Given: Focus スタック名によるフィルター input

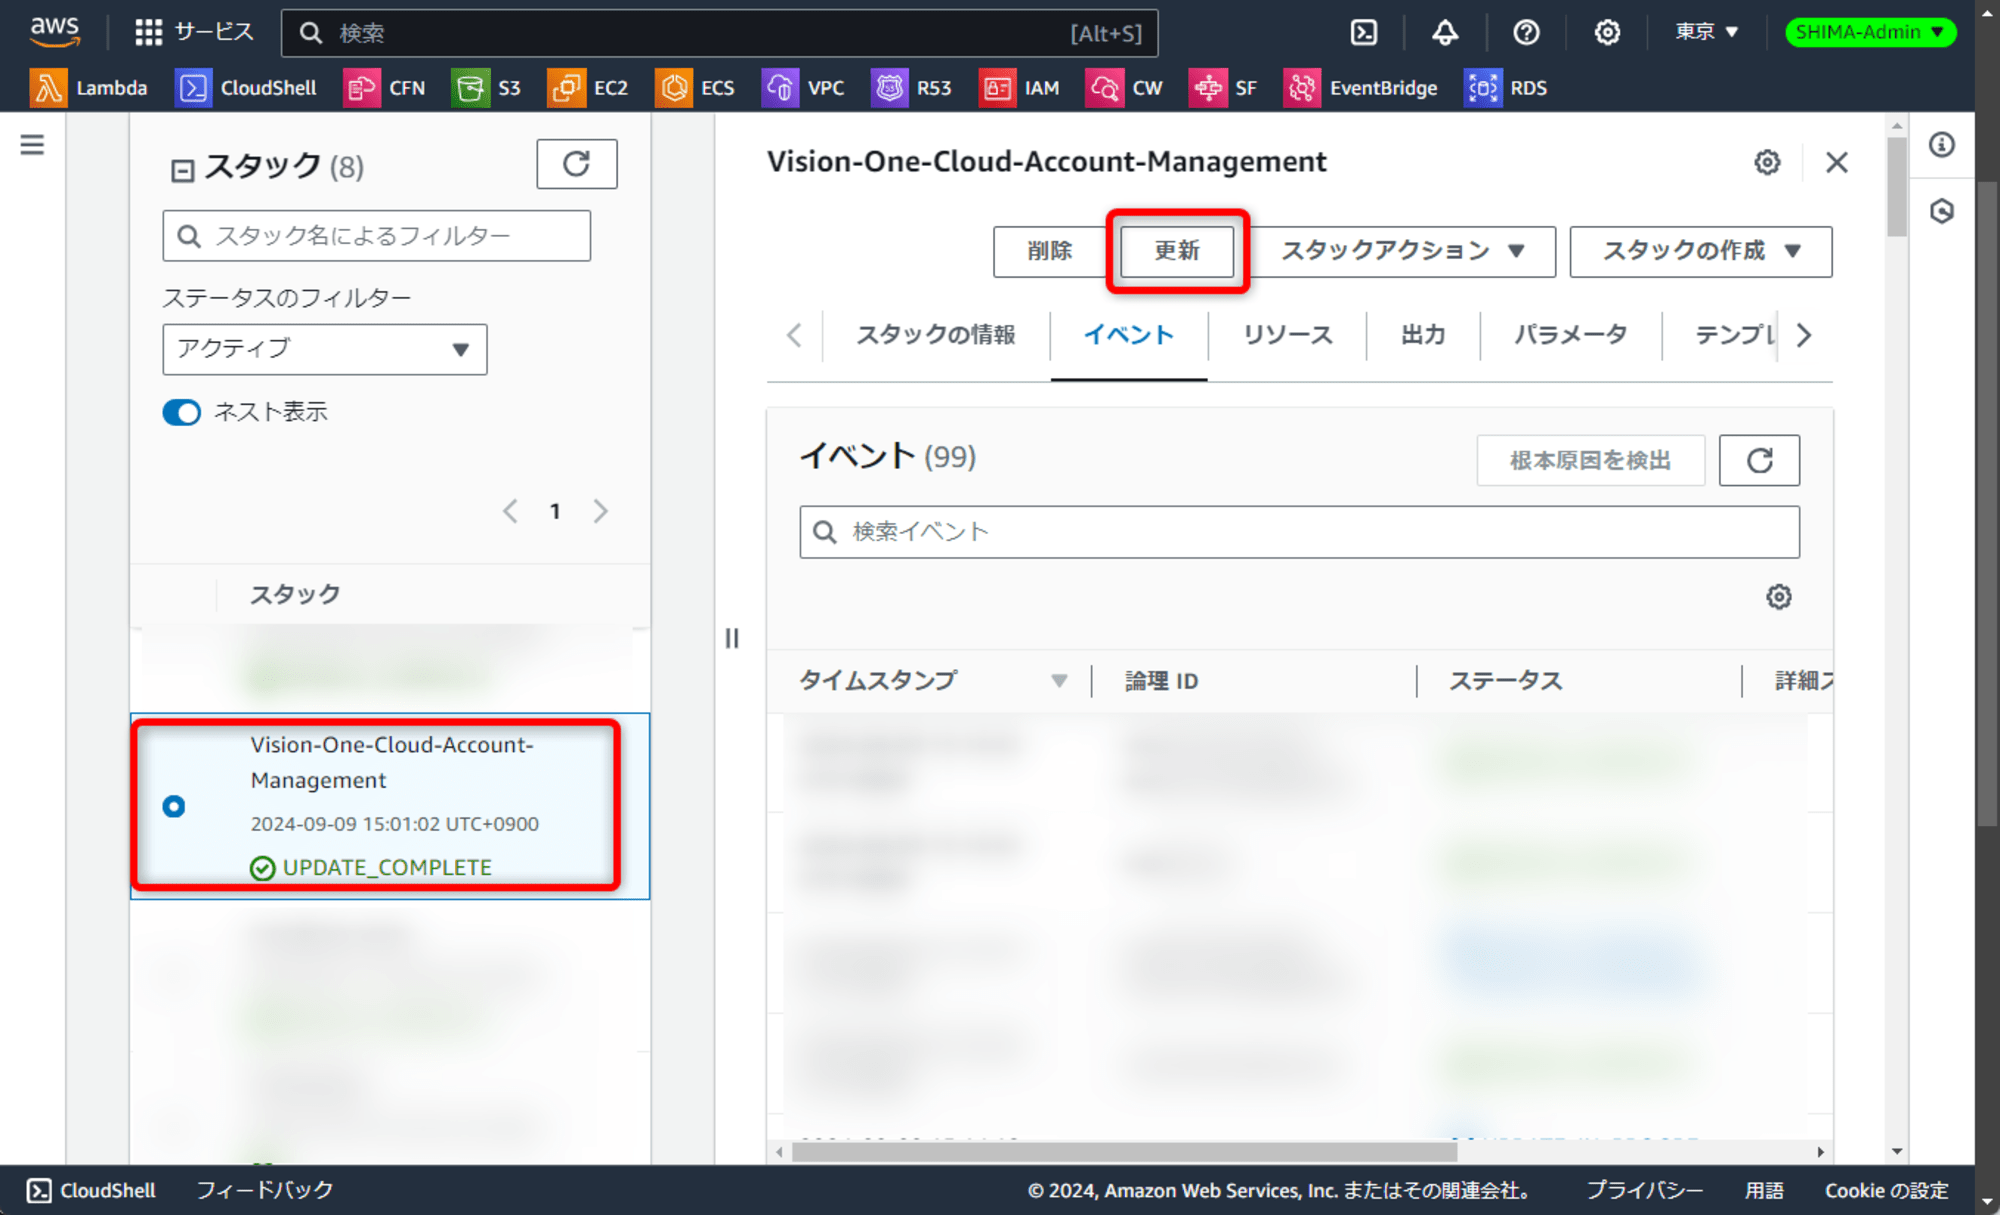Looking at the screenshot, I should click(377, 236).
